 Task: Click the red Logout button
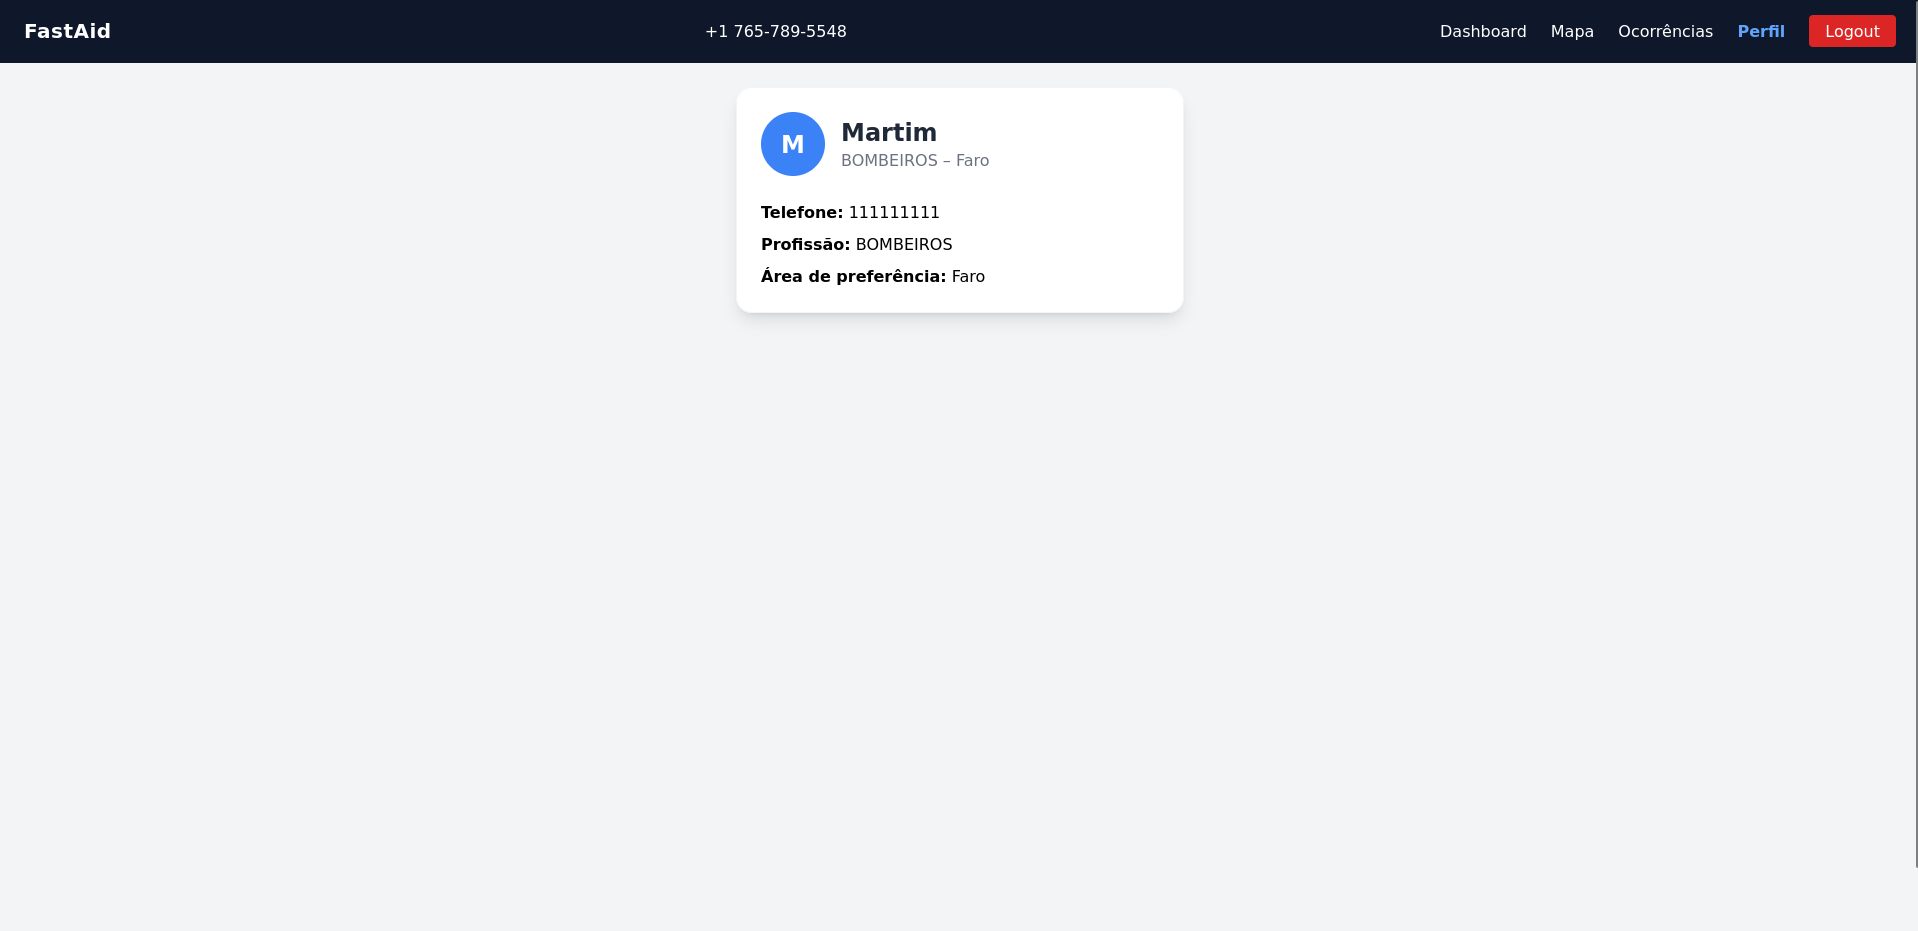tap(1852, 31)
